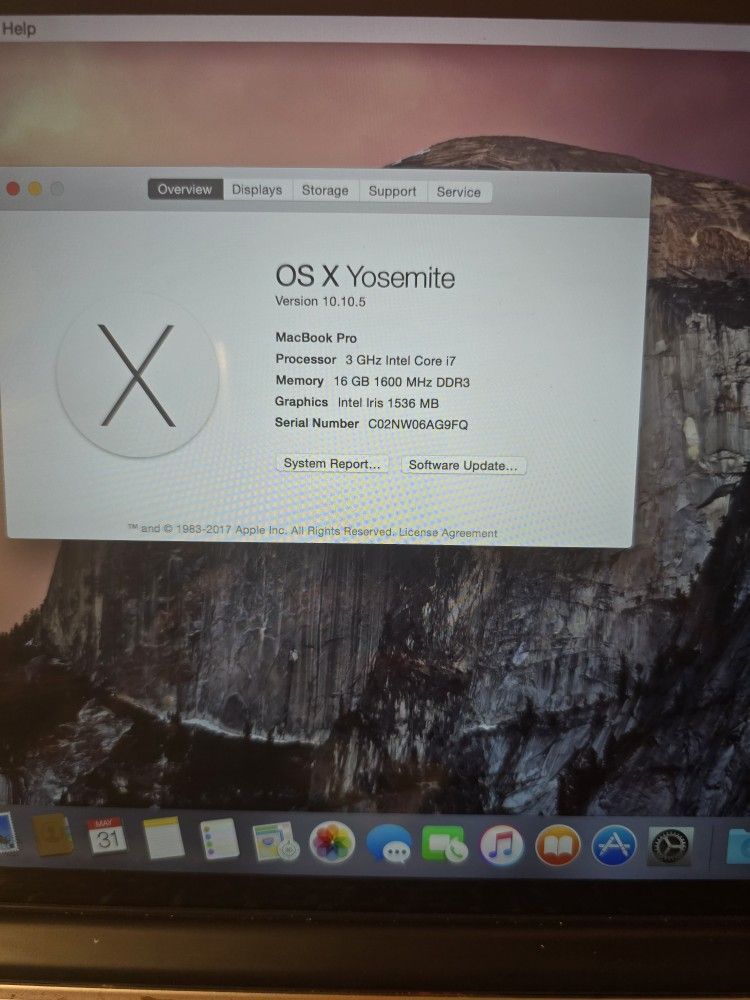Launch Photos from the Dock
This screenshot has width=750, height=1000.
click(x=332, y=842)
